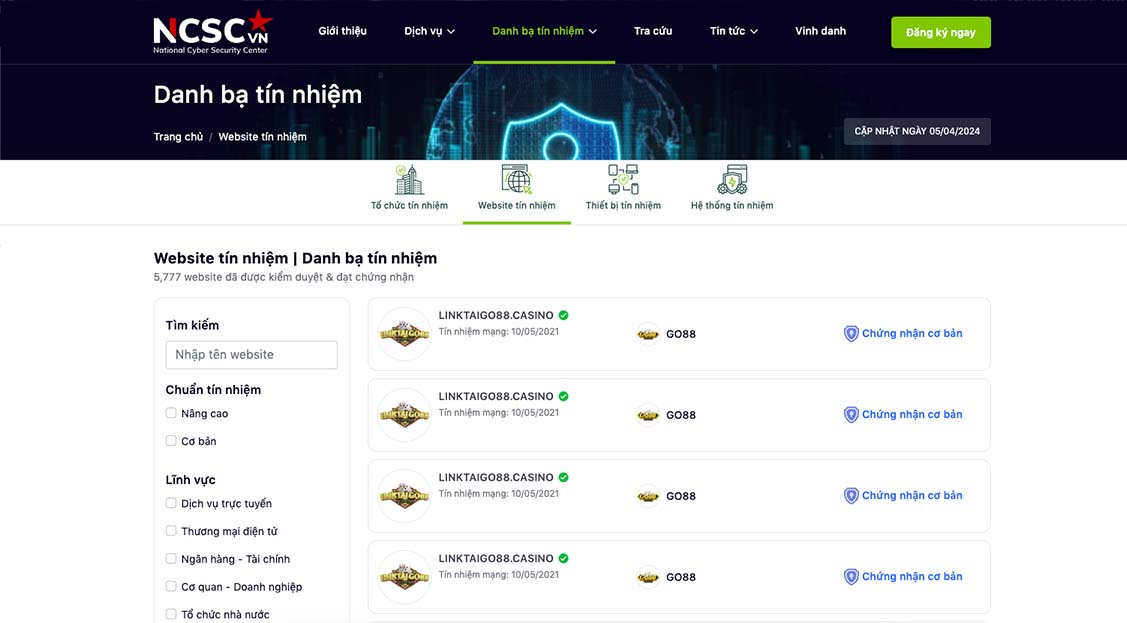This screenshot has width=1127, height=623.
Task: Click the second result's Tín nhiệm mạng: 10/05/2021 date
Action: pos(499,412)
